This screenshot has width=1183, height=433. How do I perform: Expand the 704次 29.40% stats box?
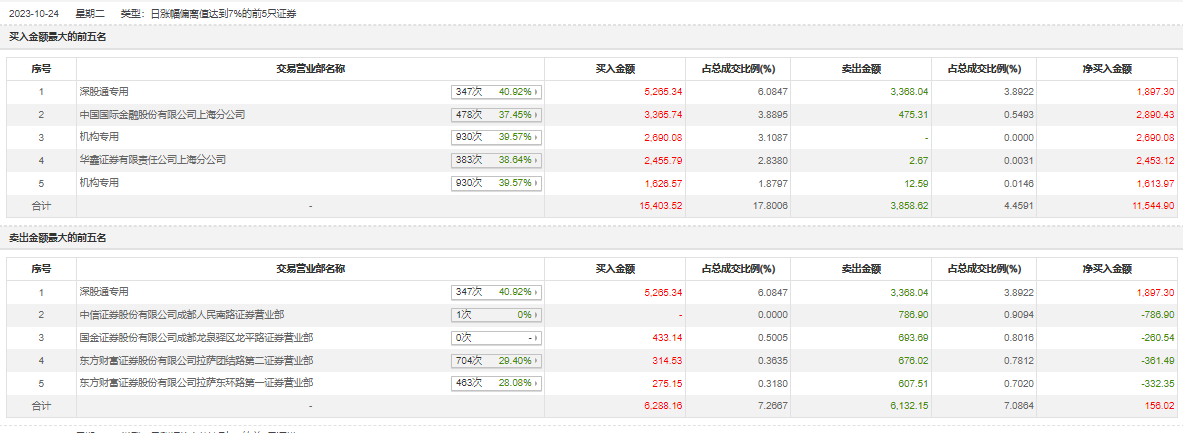click(x=496, y=360)
